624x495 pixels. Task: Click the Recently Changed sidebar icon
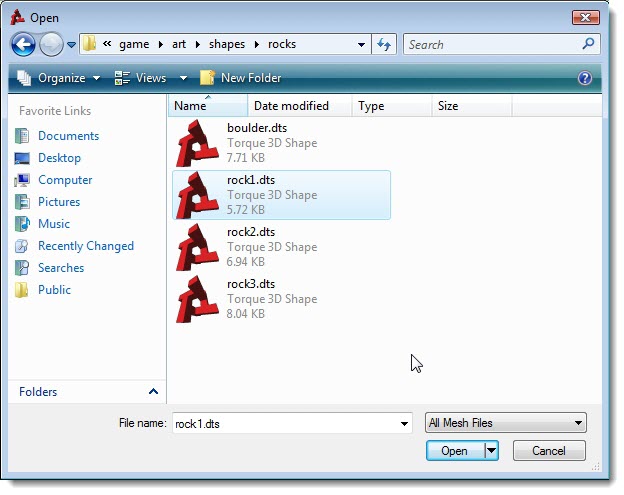pyautogui.click(x=22, y=246)
